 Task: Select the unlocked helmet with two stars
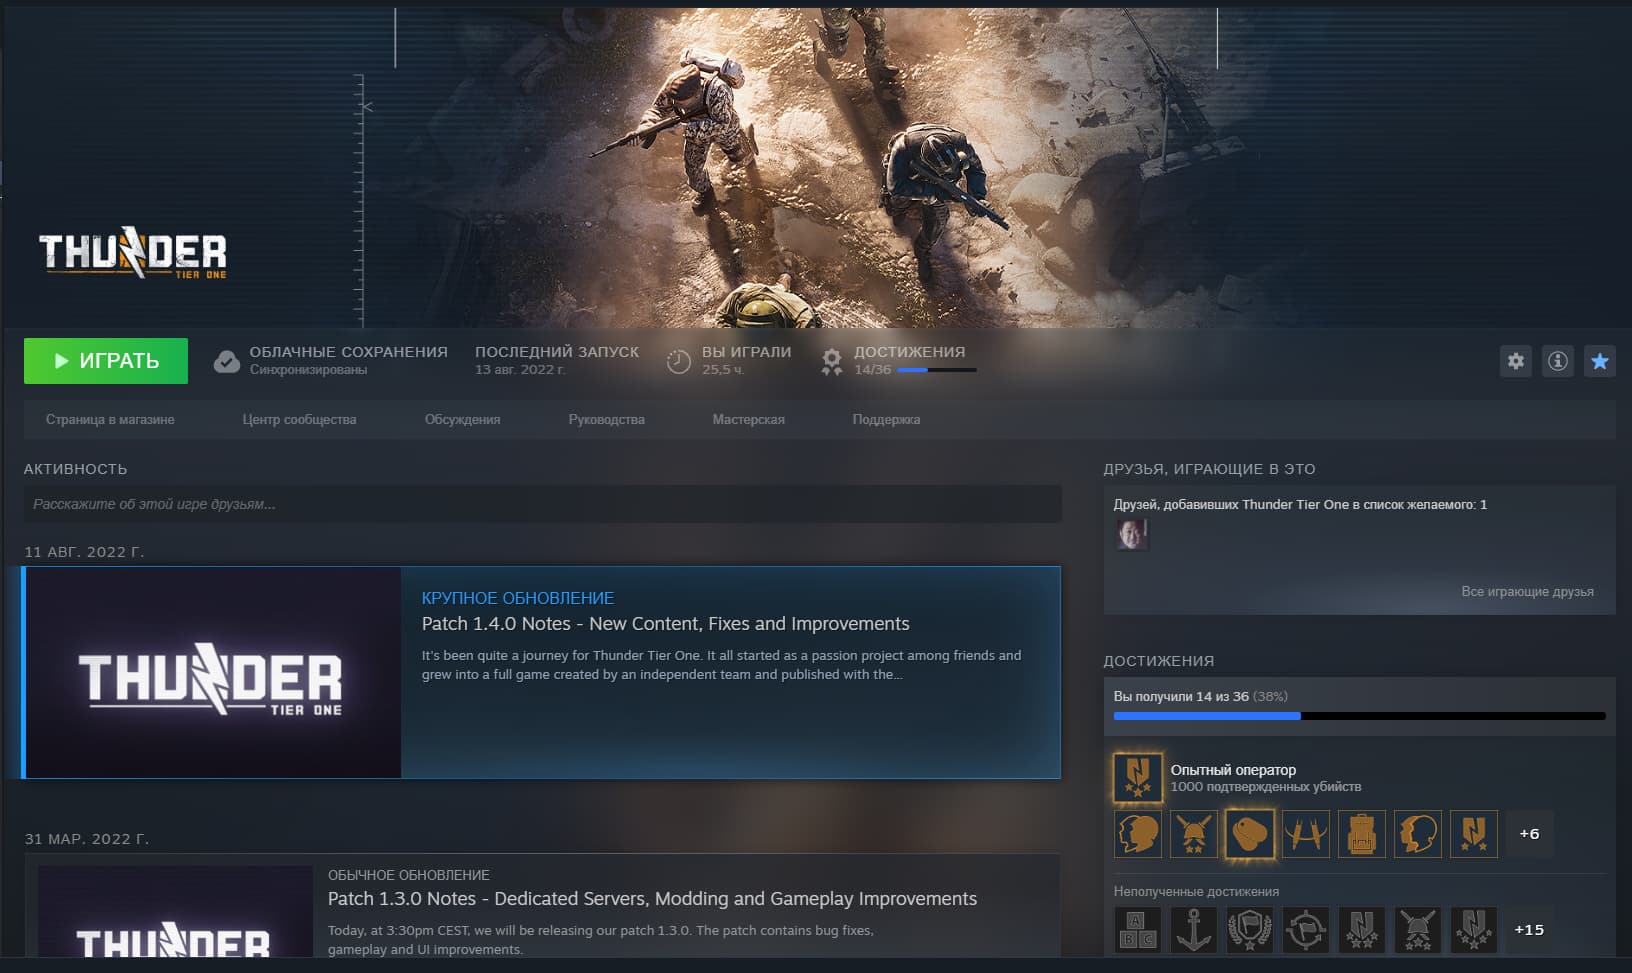(1194, 834)
